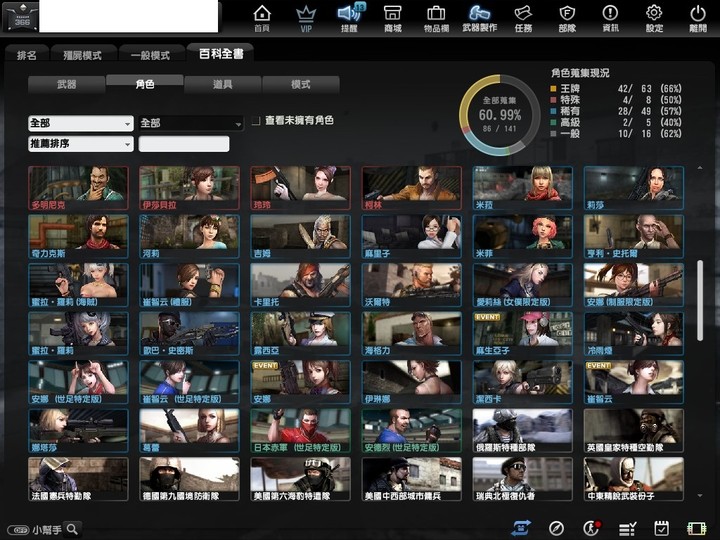Click the 部隊 clan shield icon
This screenshot has width=720, height=540.
pyautogui.click(x=567, y=17)
